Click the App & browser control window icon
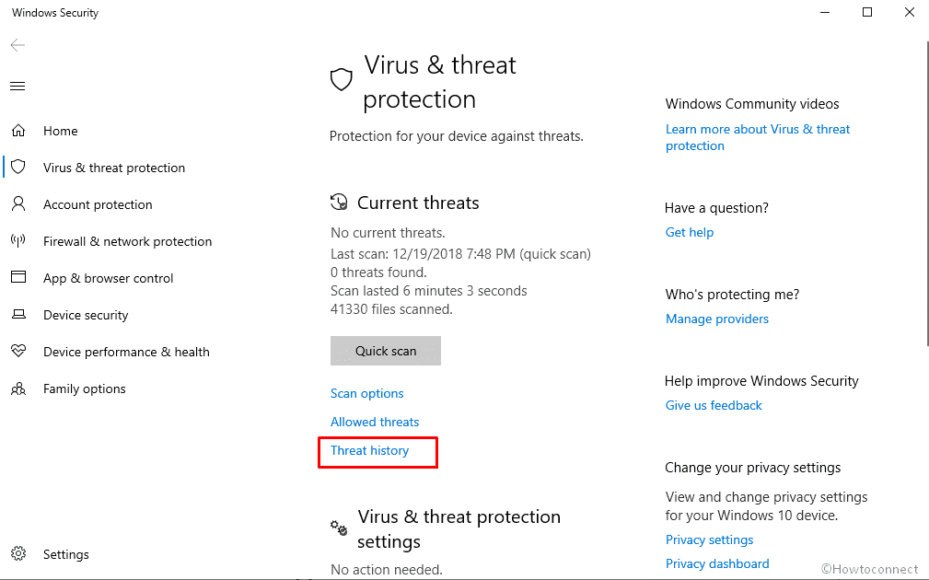929x580 pixels. click(x=18, y=277)
